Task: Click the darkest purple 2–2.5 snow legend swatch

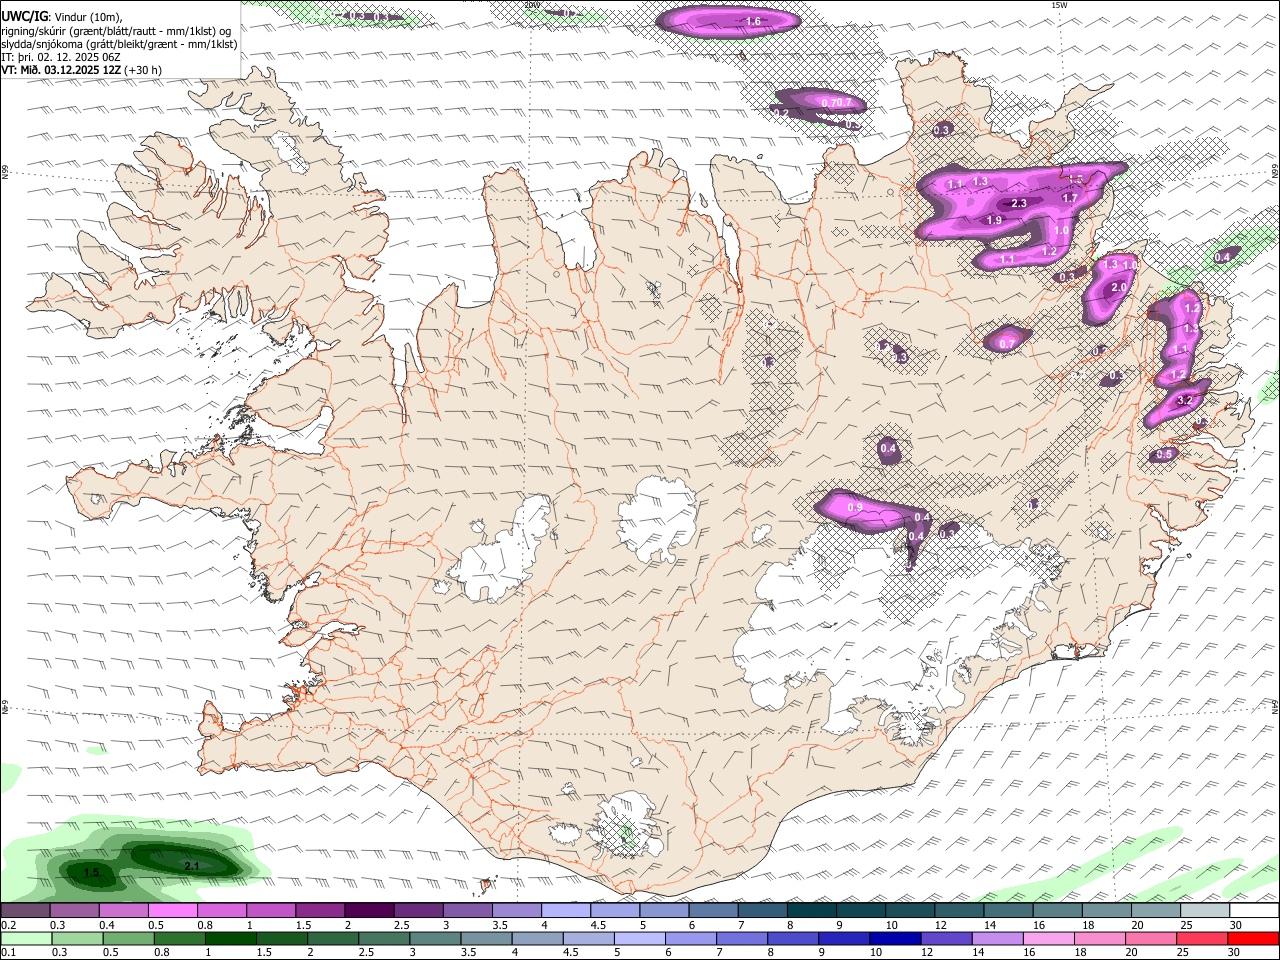Action: [x=369, y=910]
